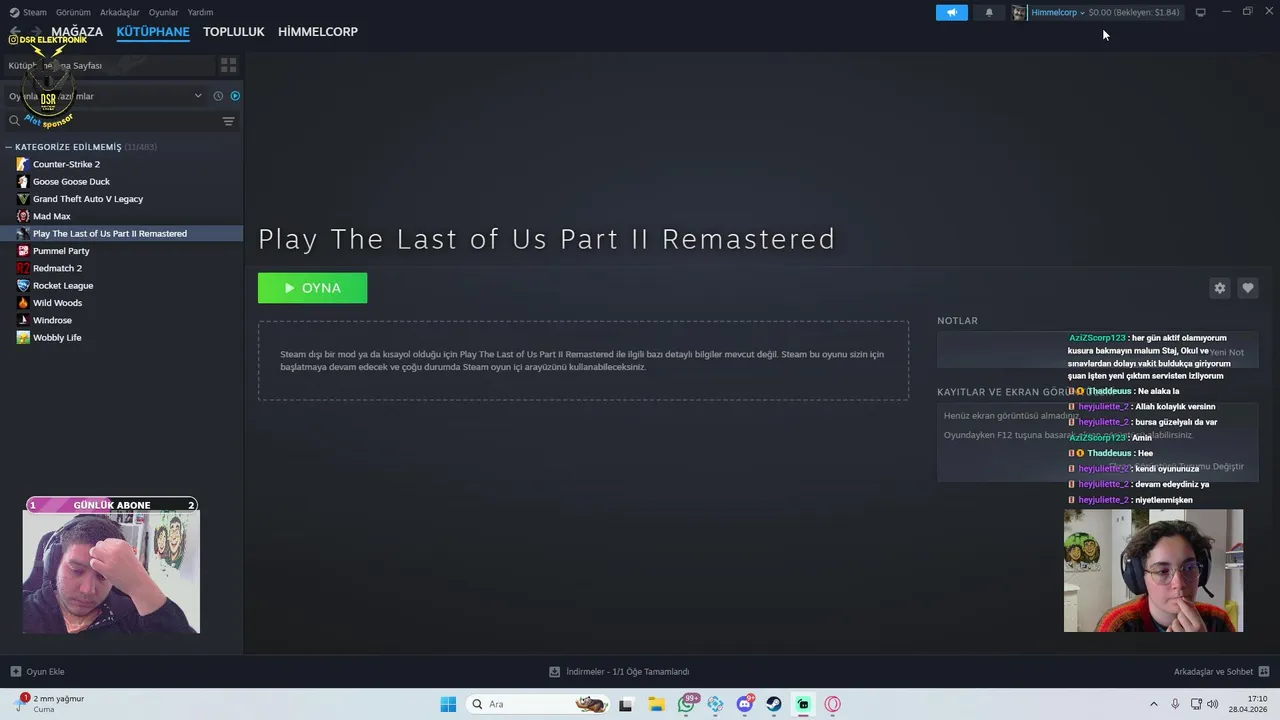Click the plus icon beside Oyun Ekle
1280x720 pixels.
coord(15,671)
